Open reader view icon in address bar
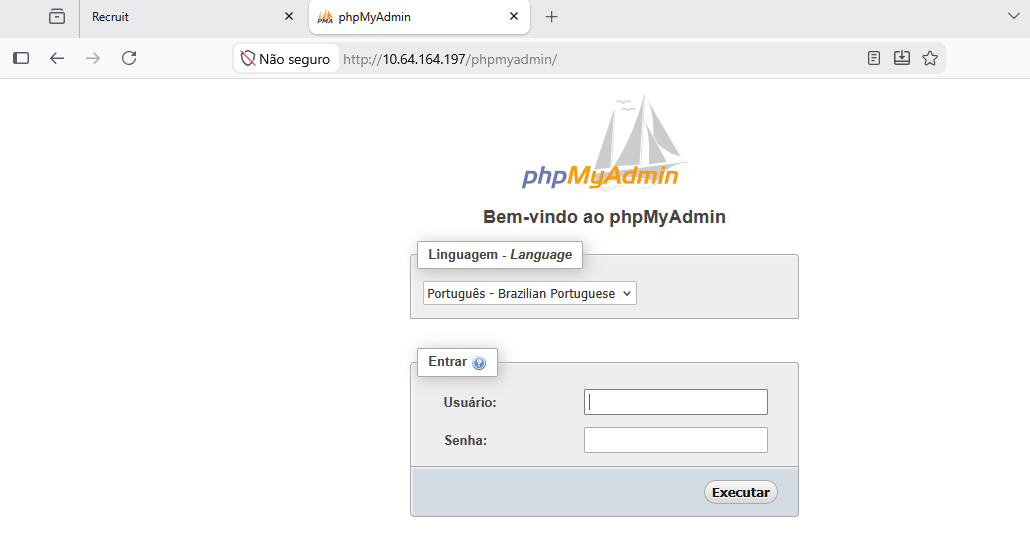 tap(874, 58)
